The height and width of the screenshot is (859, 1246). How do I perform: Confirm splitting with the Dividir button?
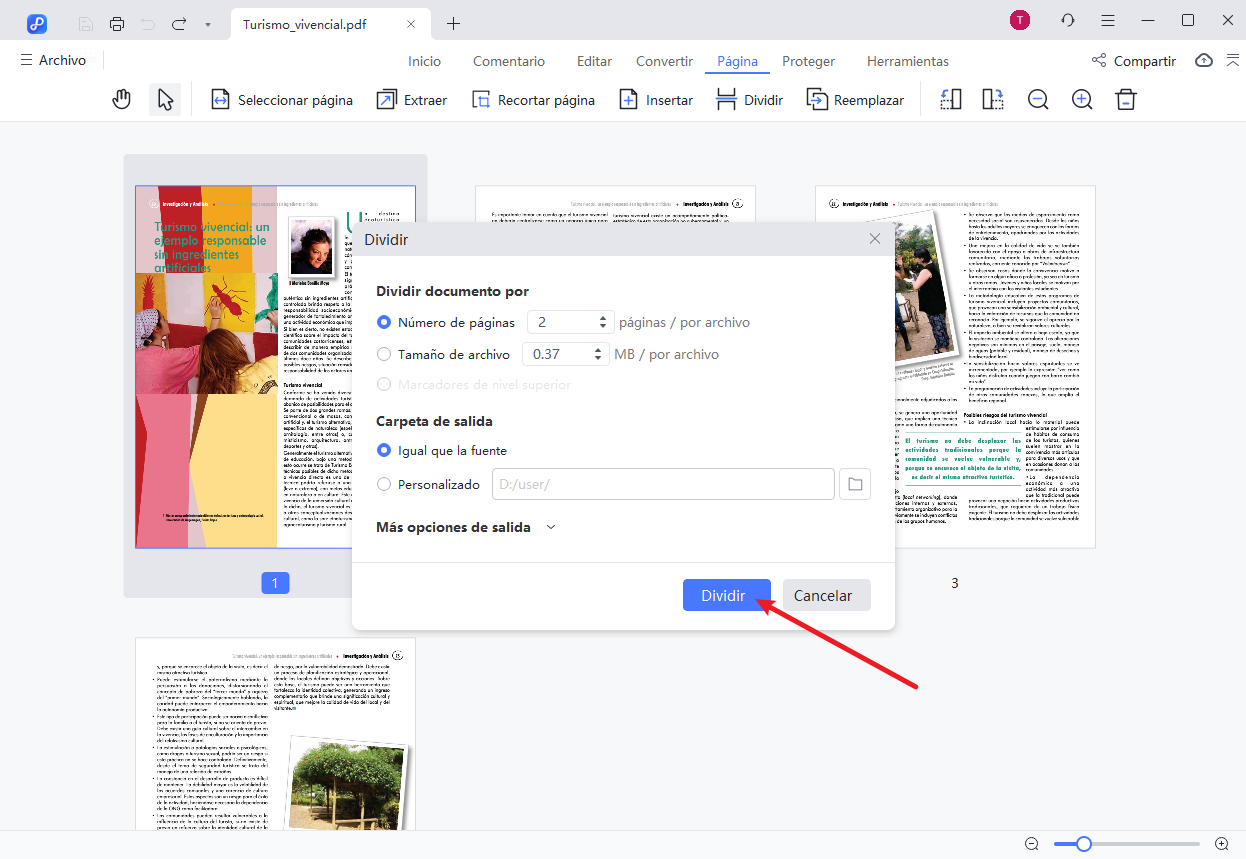(726, 594)
